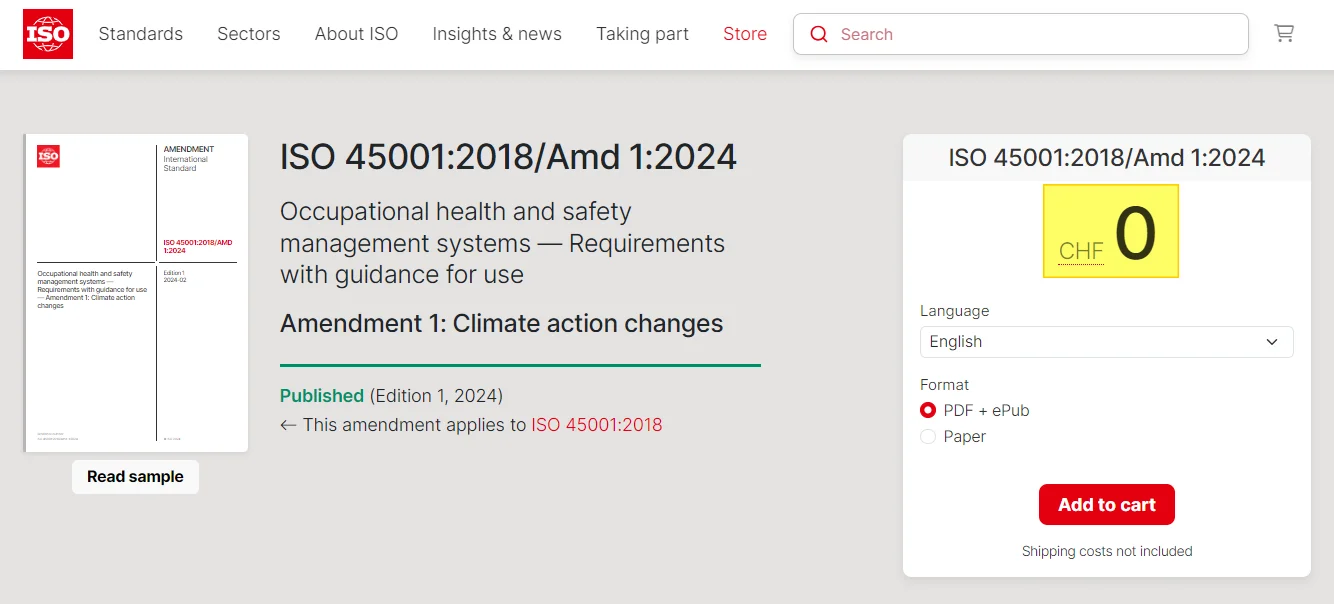Image resolution: width=1334 pixels, height=604 pixels.
Task: Open the About ISO menu
Action: click(x=356, y=33)
